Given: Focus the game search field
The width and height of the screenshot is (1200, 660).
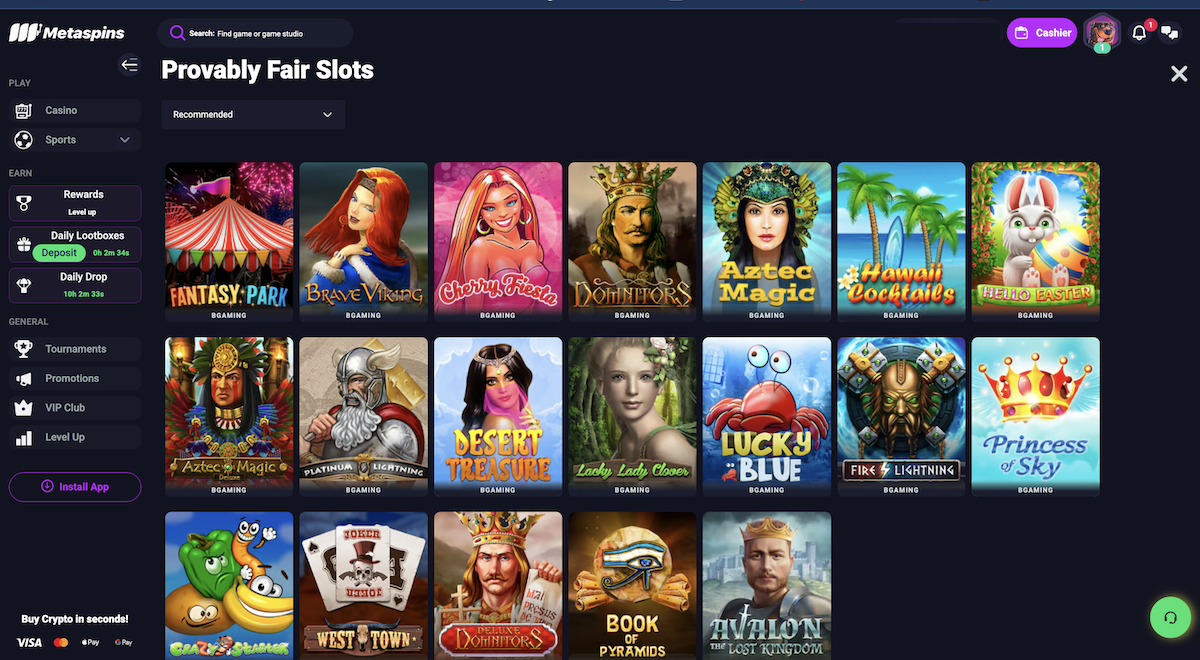Looking at the screenshot, I should [255, 33].
